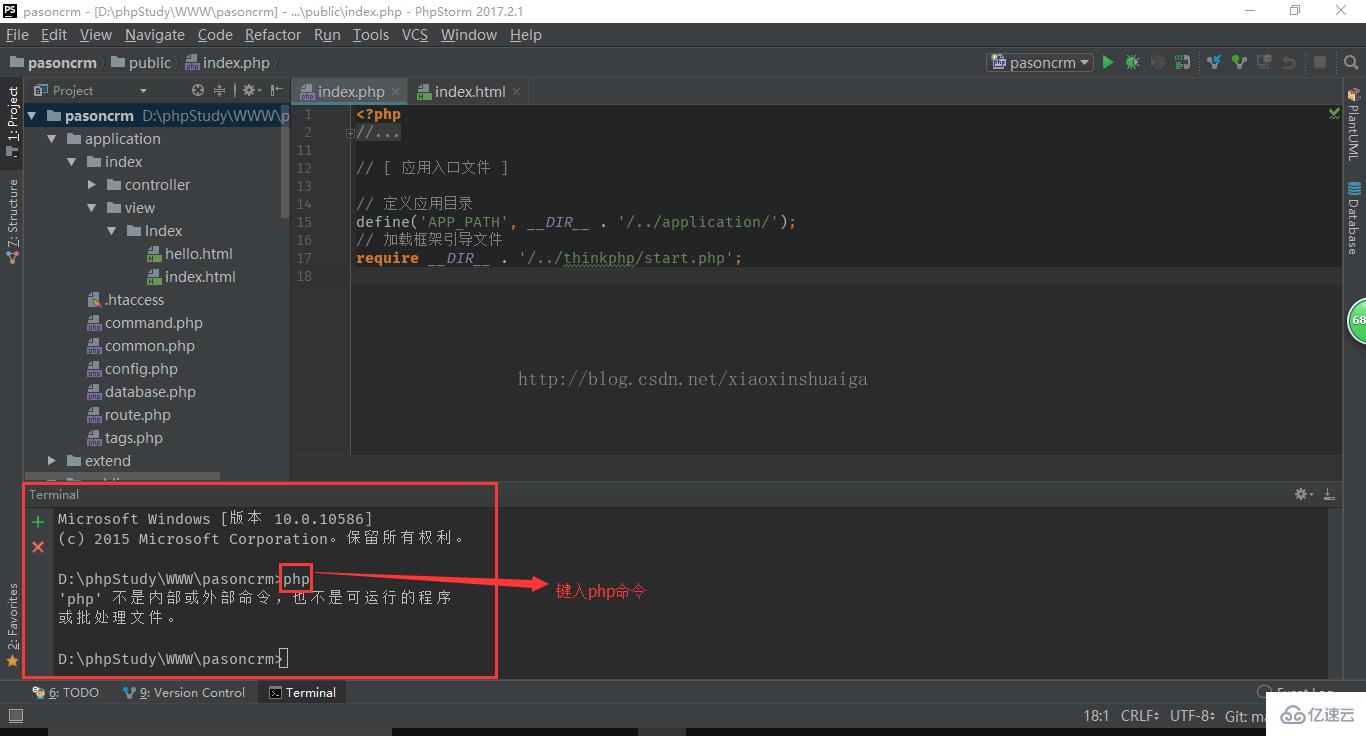Image resolution: width=1366 pixels, height=736 pixels.
Task: Expand the controller folder
Action: point(92,185)
